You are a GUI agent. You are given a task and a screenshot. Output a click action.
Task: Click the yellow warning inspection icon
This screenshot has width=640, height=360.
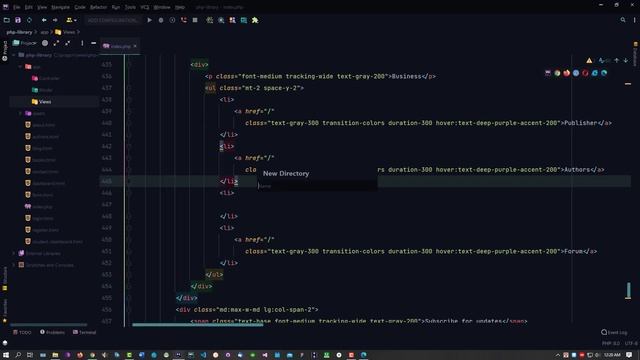589,60
